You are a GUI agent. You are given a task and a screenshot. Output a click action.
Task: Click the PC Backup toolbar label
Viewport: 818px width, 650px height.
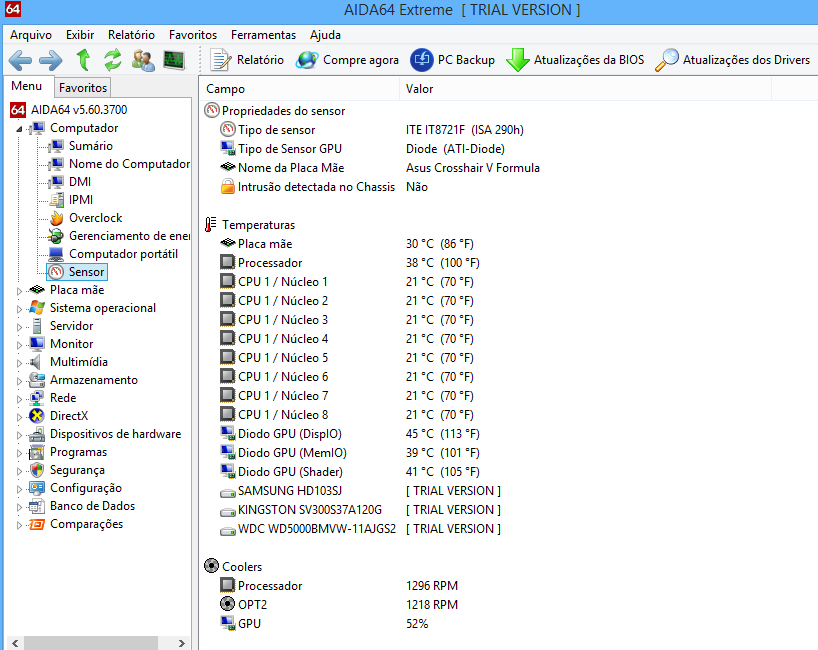[466, 60]
